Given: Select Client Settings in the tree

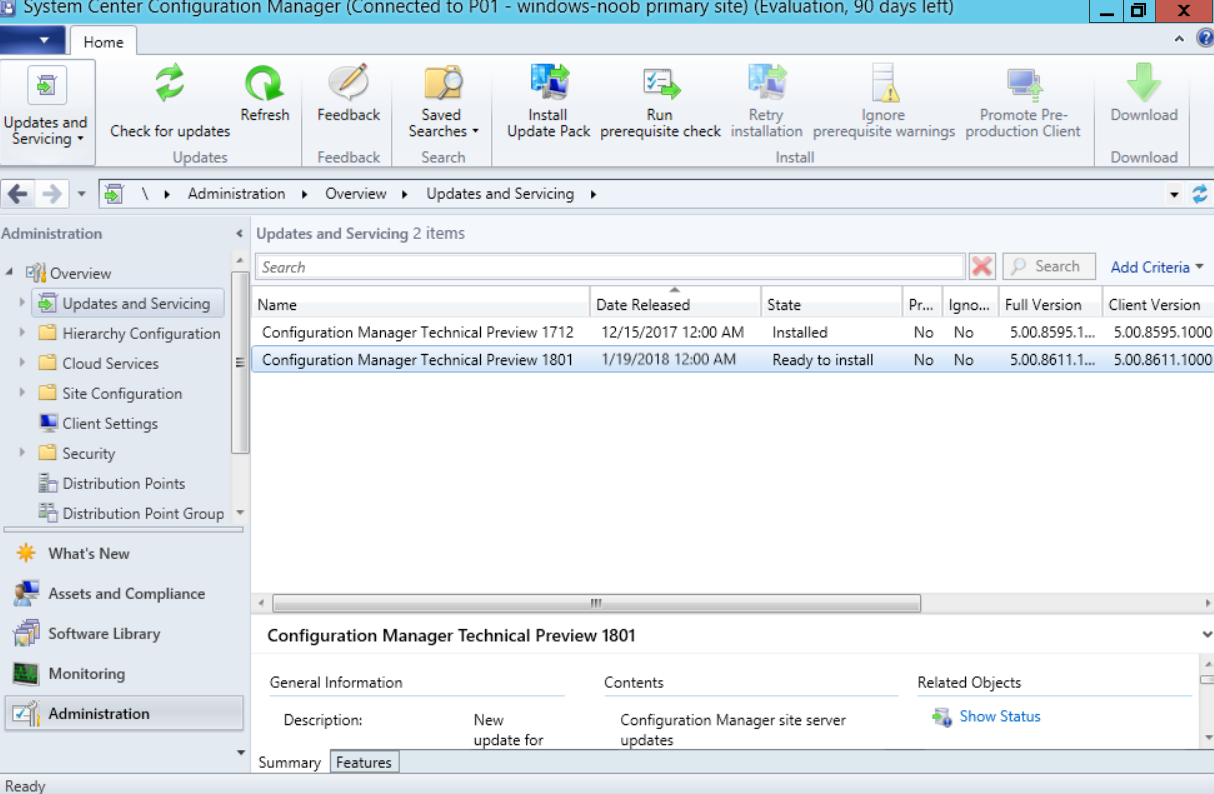Looking at the screenshot, I should tap(98, 423).
